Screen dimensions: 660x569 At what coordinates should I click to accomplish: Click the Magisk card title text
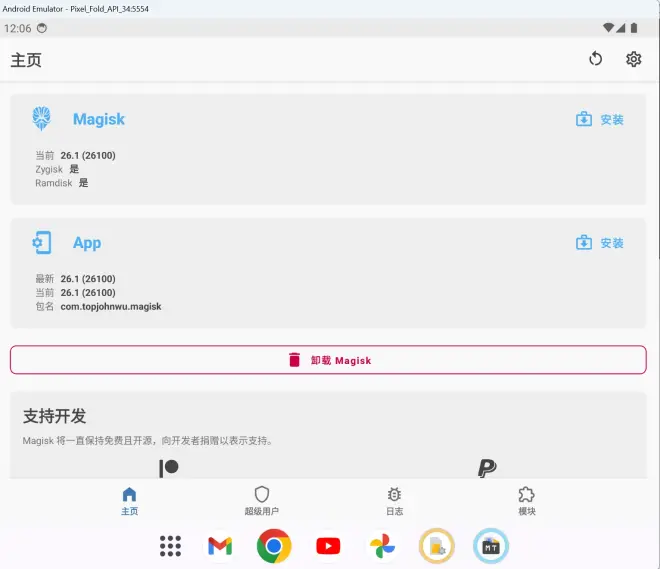(99, 119)
